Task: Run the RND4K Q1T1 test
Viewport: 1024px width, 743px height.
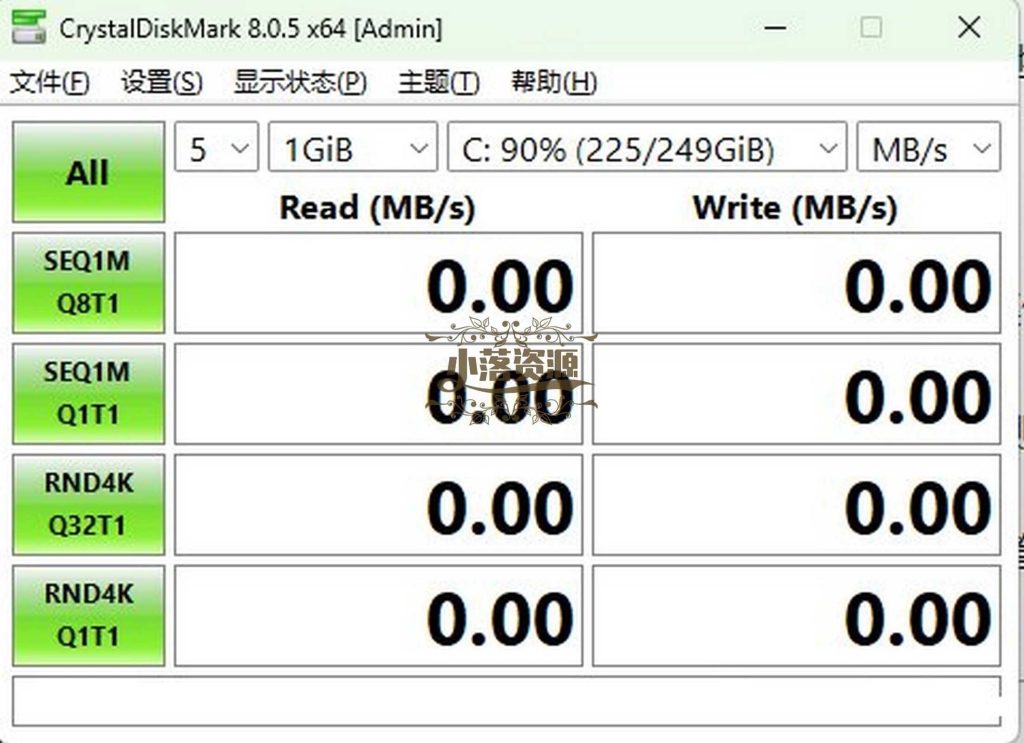Action: tap(88, 616)
